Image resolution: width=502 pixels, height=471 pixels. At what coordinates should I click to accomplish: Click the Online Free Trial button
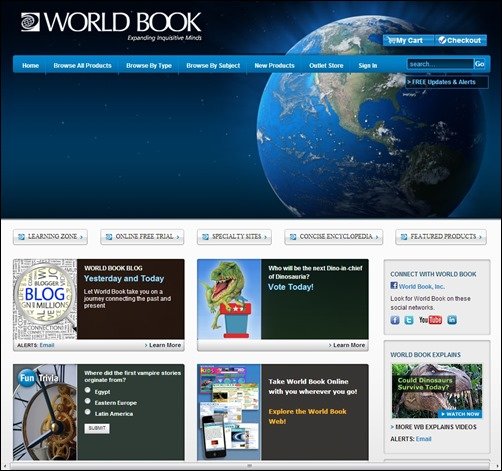(x=142, y=237)
